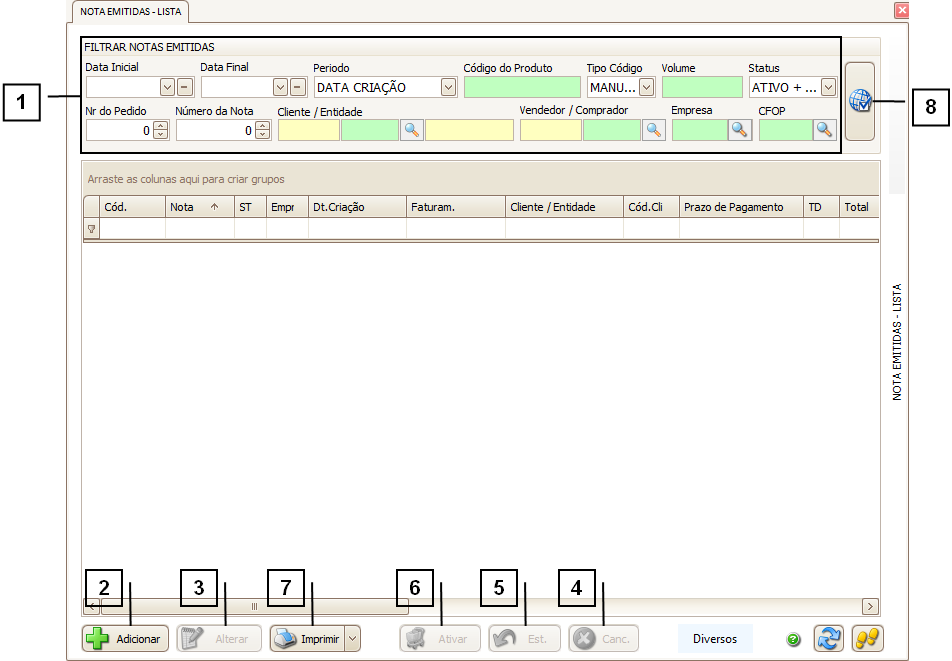
Task: Expand the Periodo DATA CRIAÇÃO combo box
Action: [x=448, y=87]
